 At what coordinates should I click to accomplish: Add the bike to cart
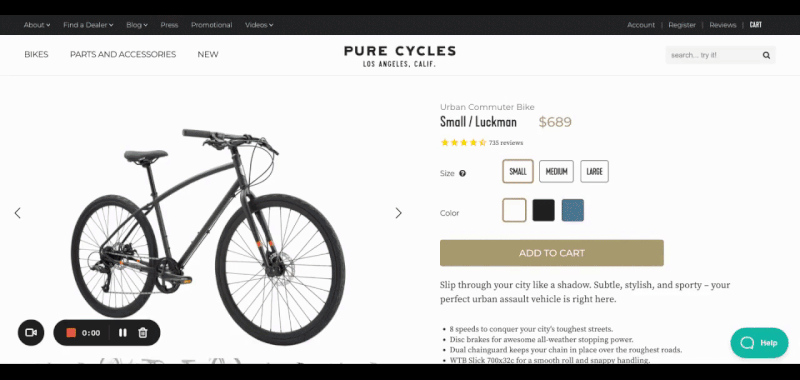tap(552, 253)
